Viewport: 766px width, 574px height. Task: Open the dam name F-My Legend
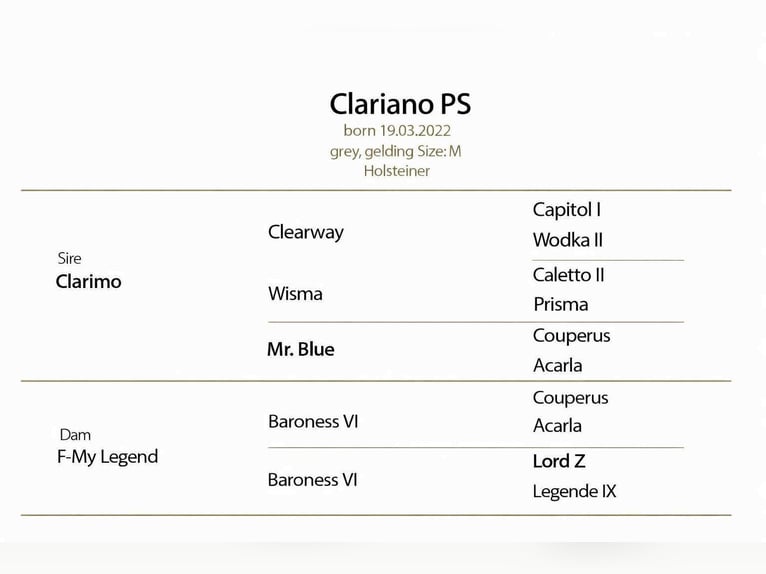click(x=108, y=457)
